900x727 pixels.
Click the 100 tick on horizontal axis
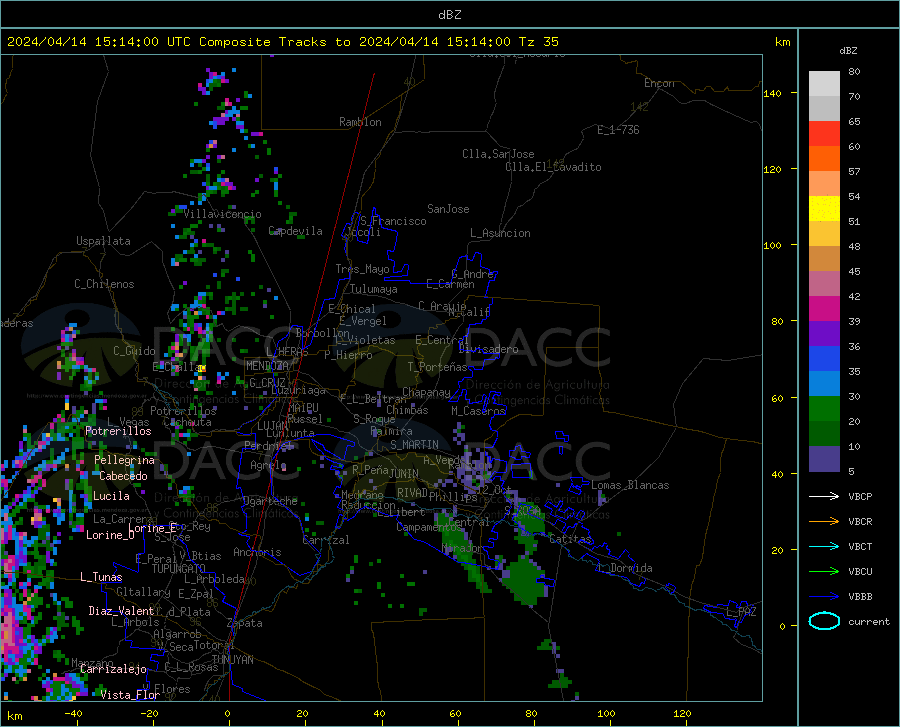(606, 713)
